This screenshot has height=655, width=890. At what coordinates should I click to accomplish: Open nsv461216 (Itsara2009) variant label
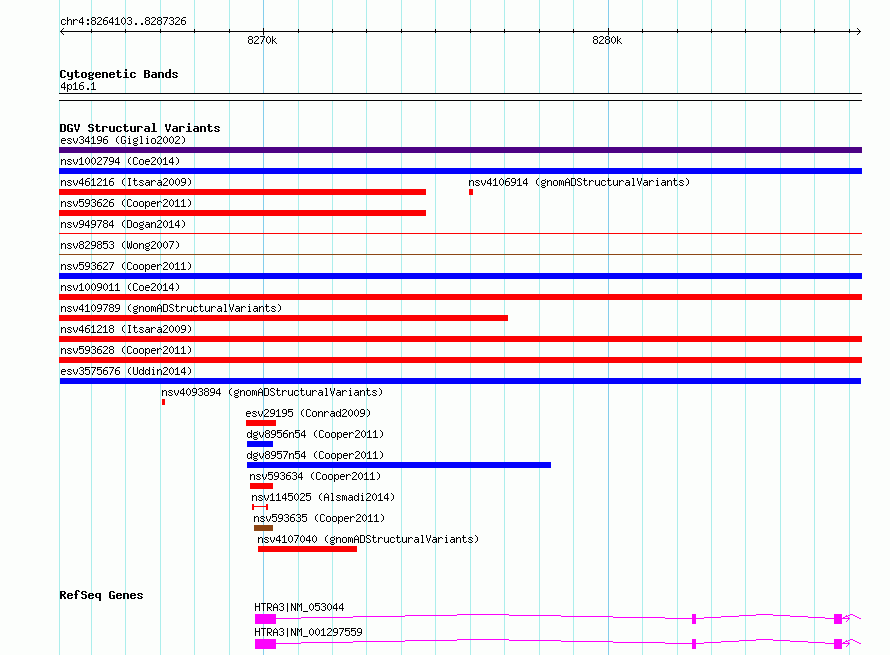click(x=126, y=182)
